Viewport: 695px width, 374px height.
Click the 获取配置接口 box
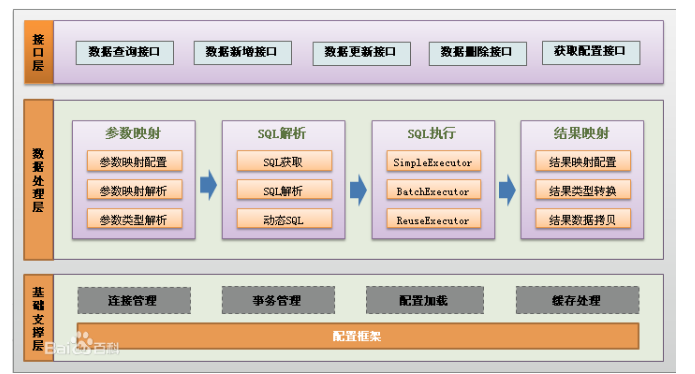591,53
